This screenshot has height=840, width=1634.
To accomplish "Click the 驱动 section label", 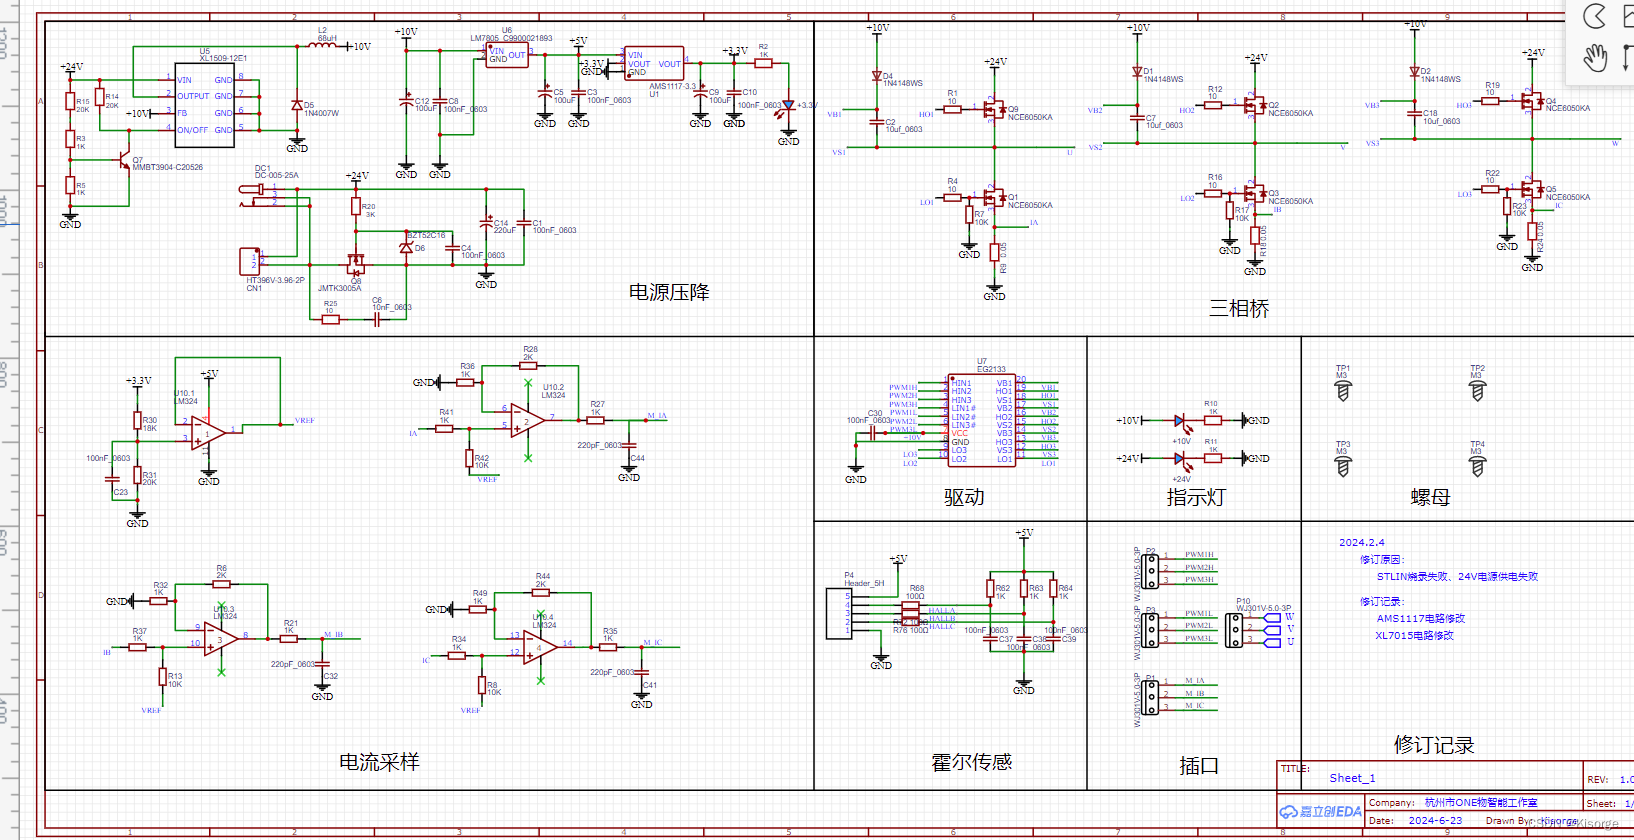I will click(964, 497).
